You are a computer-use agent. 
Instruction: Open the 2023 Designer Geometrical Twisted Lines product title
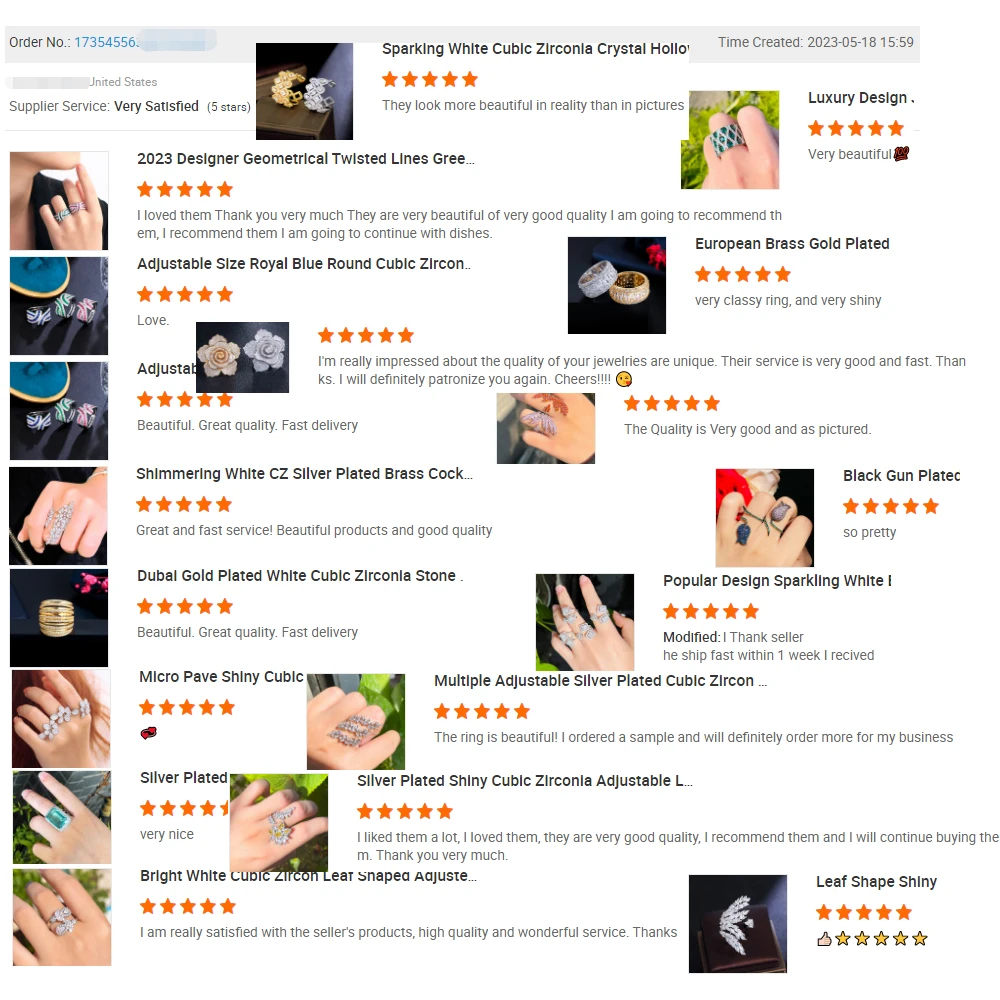(305, 159)
